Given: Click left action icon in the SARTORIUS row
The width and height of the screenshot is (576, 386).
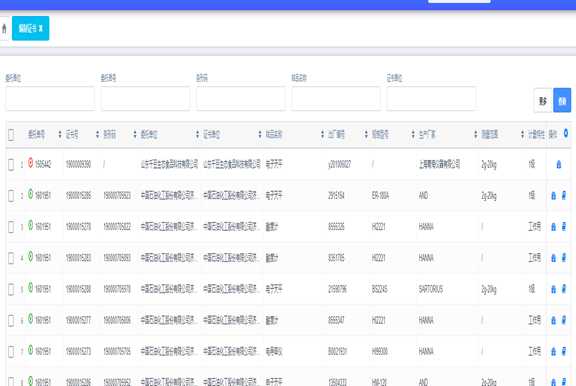Looking at the screenshot, I should pos(554,289).
